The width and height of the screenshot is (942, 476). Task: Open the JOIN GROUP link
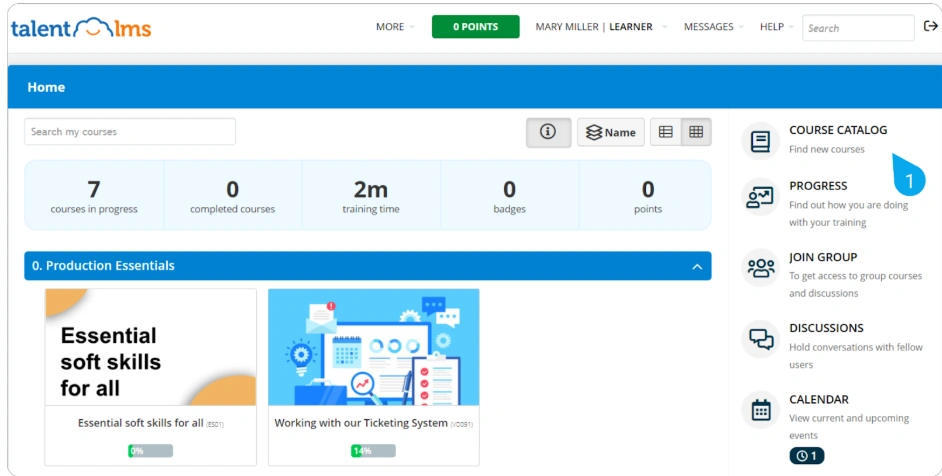tap(822, 257)
